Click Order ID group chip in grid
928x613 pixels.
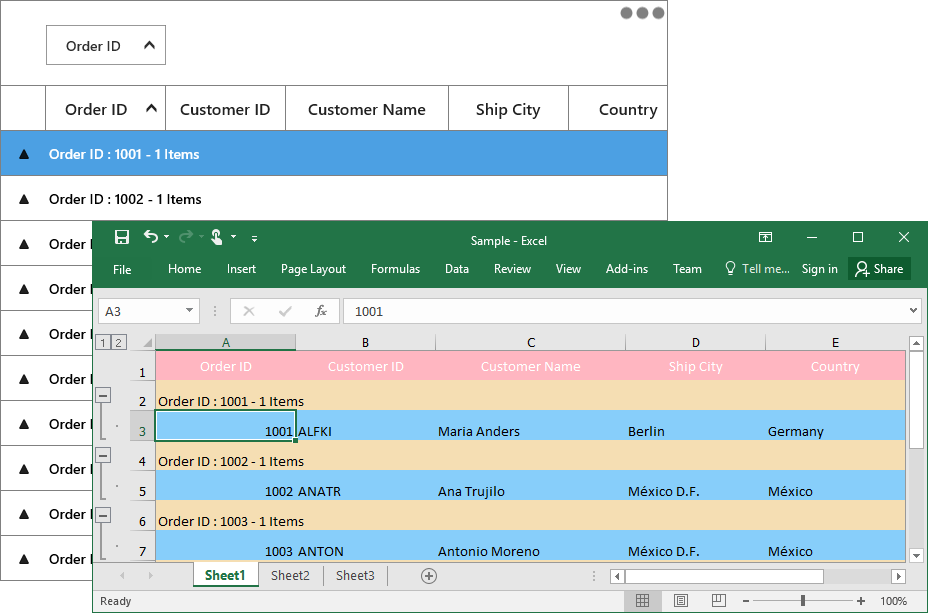[106, 45]
